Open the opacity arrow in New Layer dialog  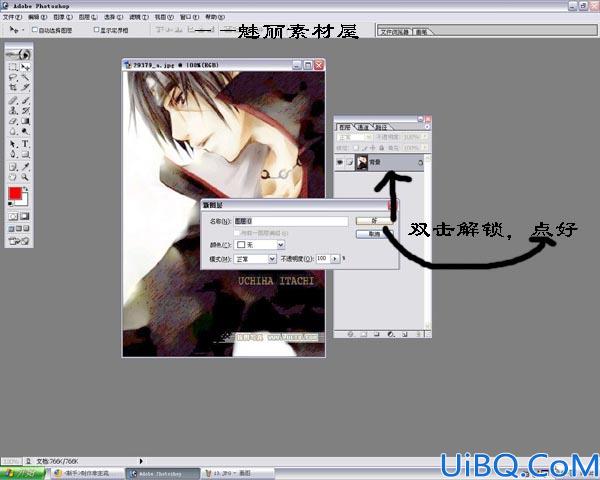pyautogui.click(x=335, y=259)
